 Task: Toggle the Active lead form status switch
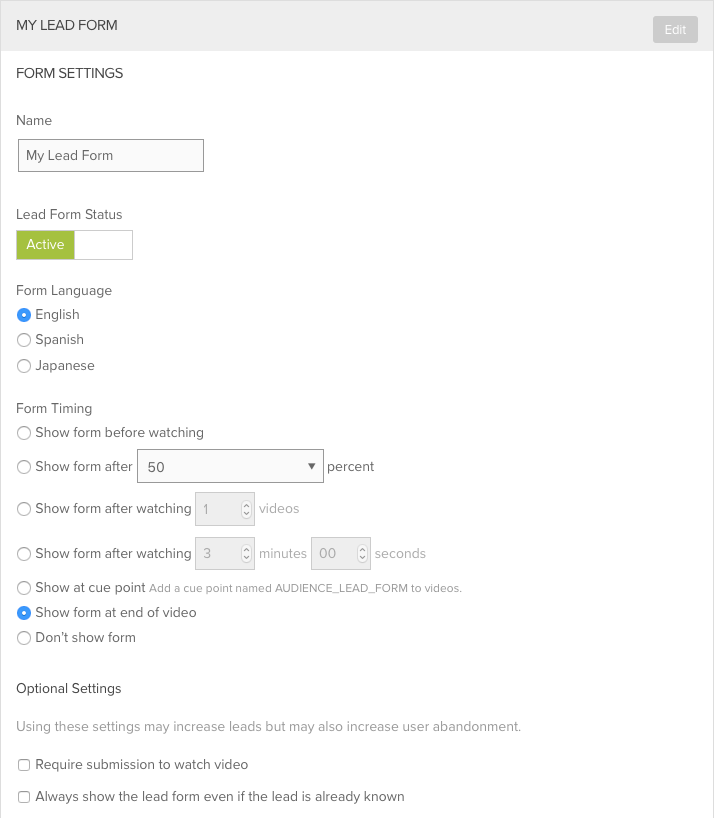tap(46, 245)
